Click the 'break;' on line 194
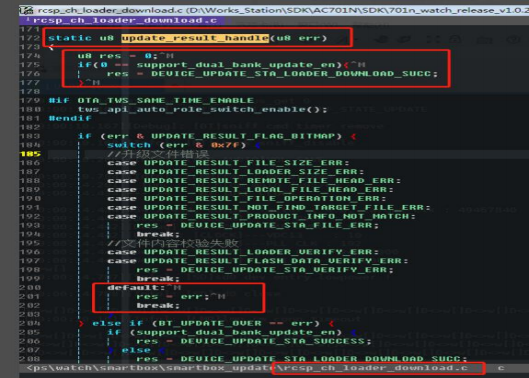The width and height of the screenshot is (529, 378). point(158,234)
